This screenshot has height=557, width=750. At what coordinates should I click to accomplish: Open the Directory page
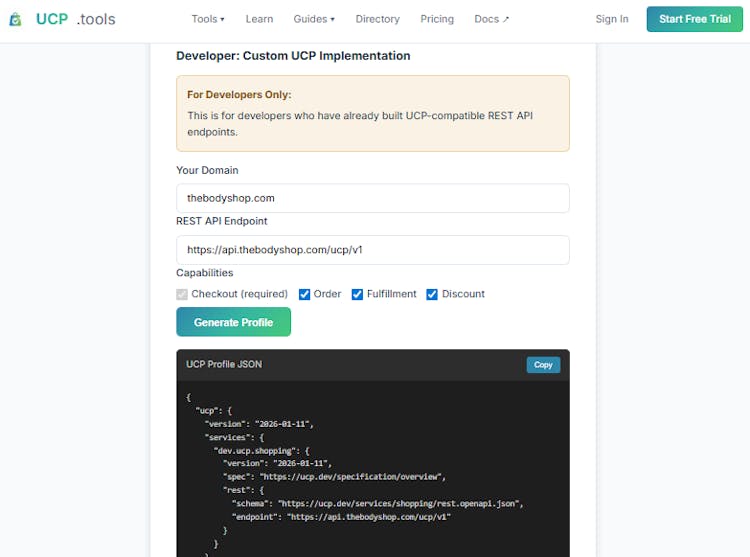point(377,19)
